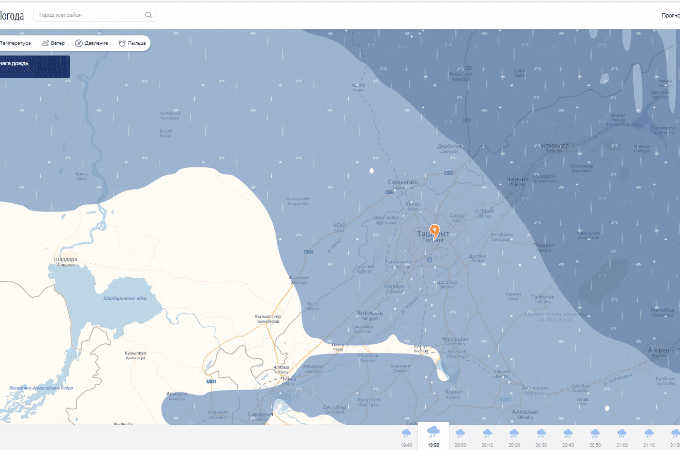Select the Давление (pressure) map layer

(91, 44)
